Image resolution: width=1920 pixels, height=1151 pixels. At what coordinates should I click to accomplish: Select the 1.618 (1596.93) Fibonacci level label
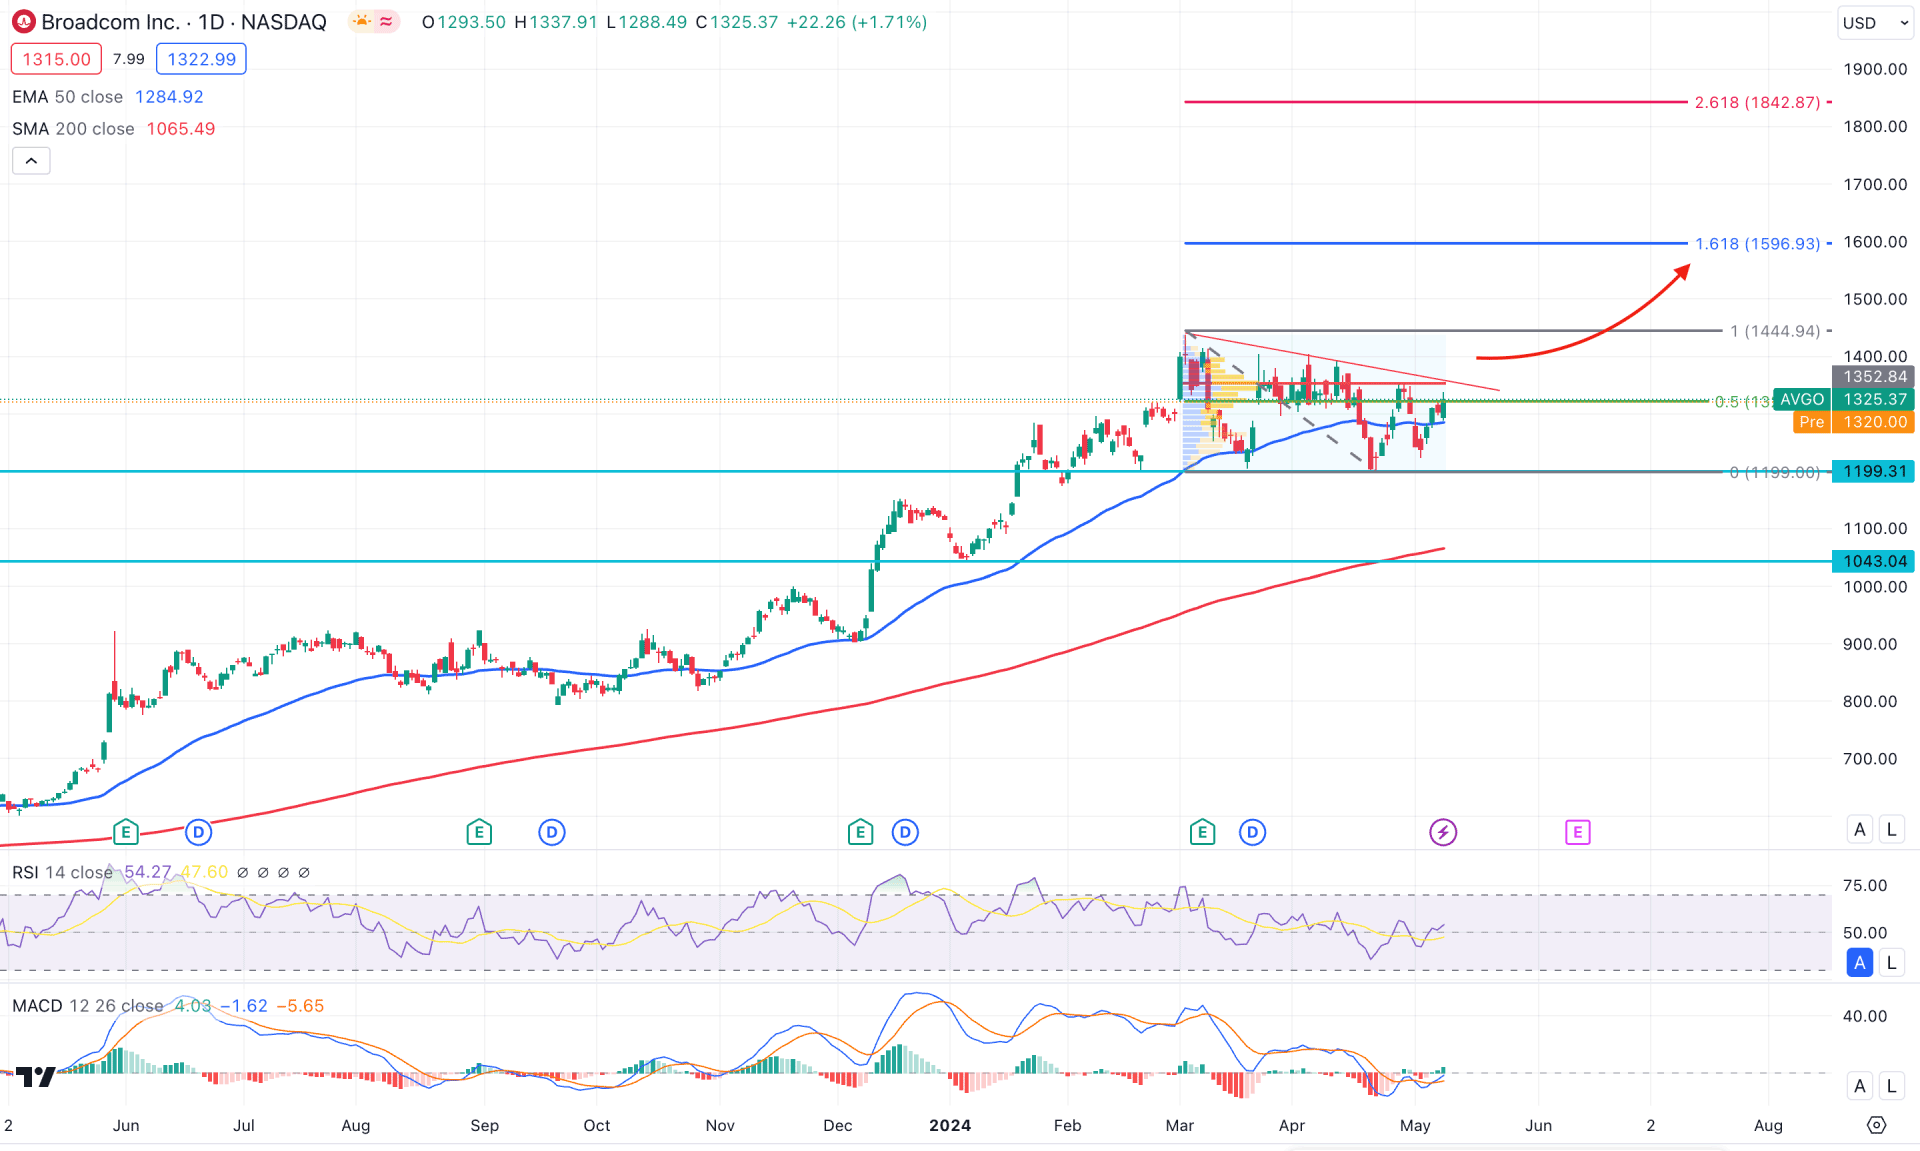click(x=1757, y=243)
